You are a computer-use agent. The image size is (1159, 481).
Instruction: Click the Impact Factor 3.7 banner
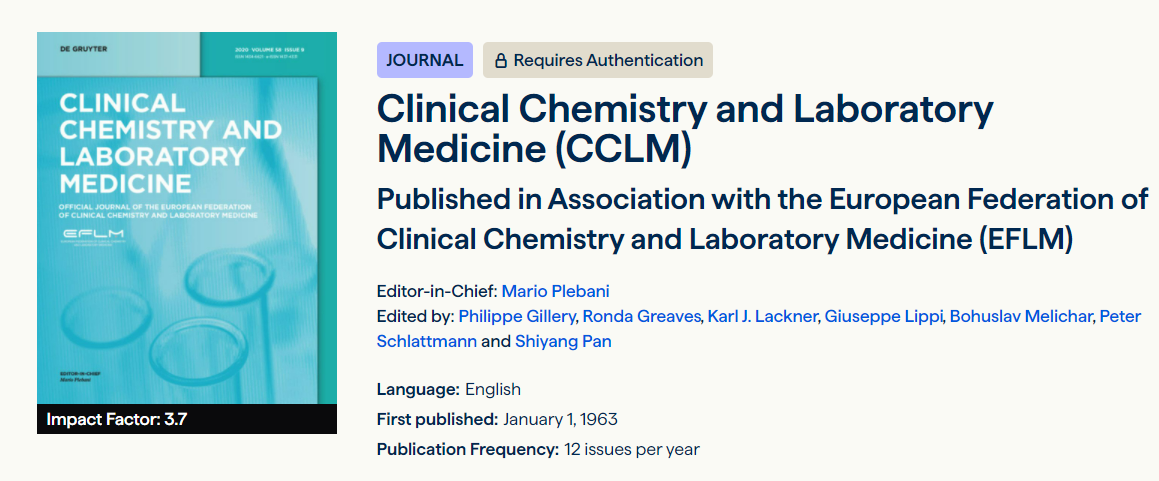[x=117, y=419]
